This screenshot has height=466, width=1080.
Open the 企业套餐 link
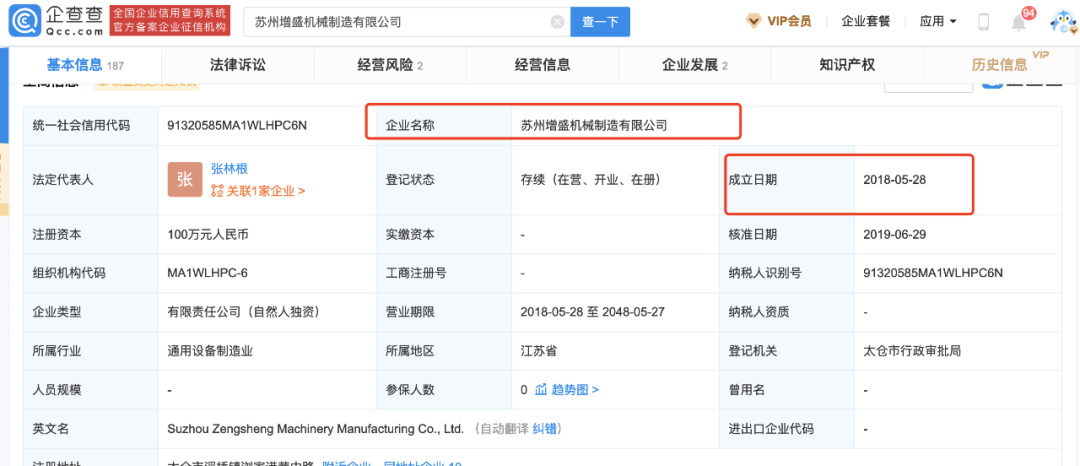[x=866, y=21]
